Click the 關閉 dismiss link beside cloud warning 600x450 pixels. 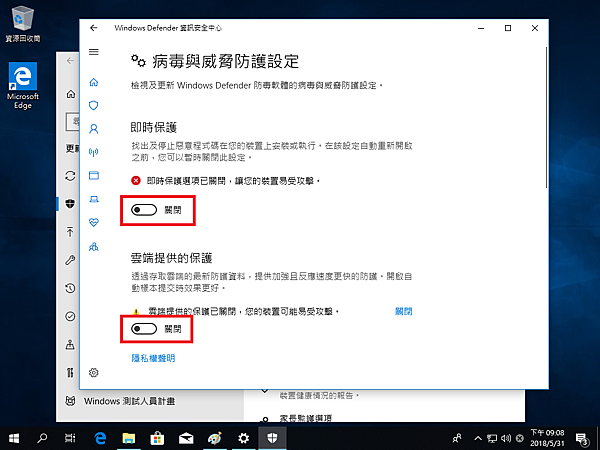click(x=403, y=312)
